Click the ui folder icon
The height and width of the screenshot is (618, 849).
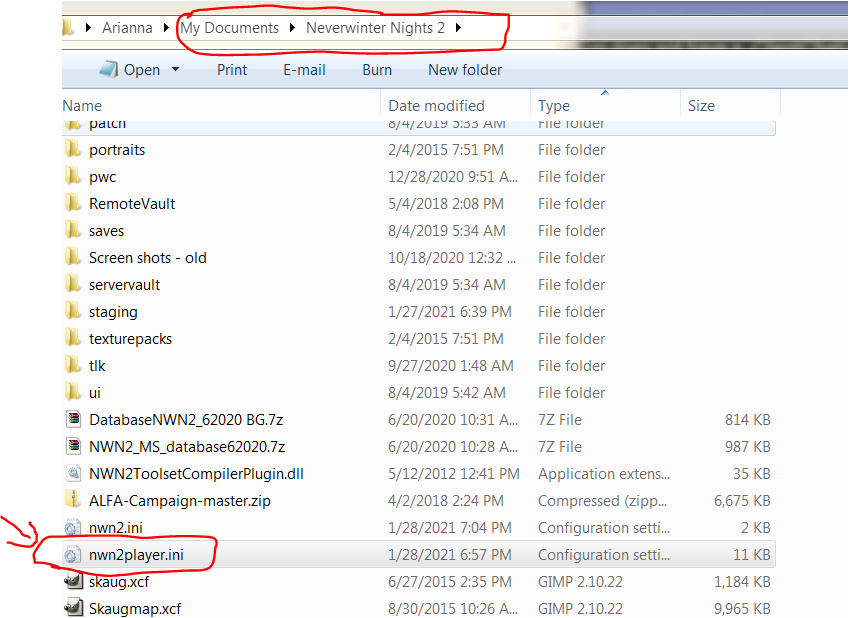point(73,392)
